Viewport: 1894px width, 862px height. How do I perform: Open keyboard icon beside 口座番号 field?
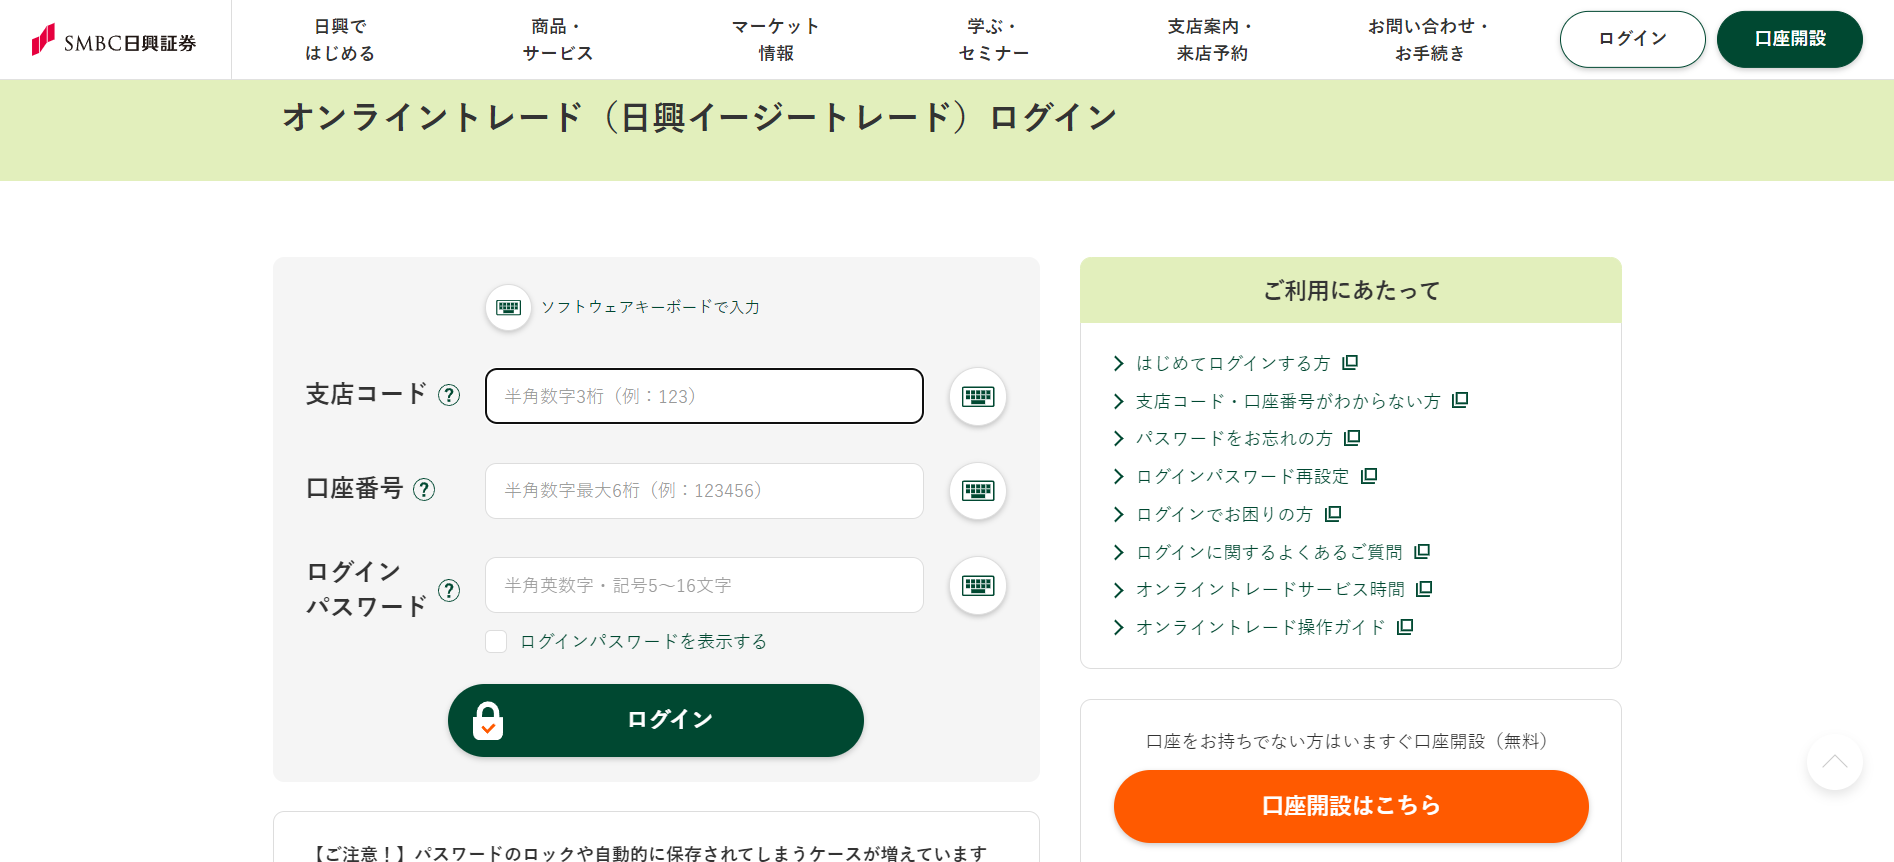[x=977, y=490]
